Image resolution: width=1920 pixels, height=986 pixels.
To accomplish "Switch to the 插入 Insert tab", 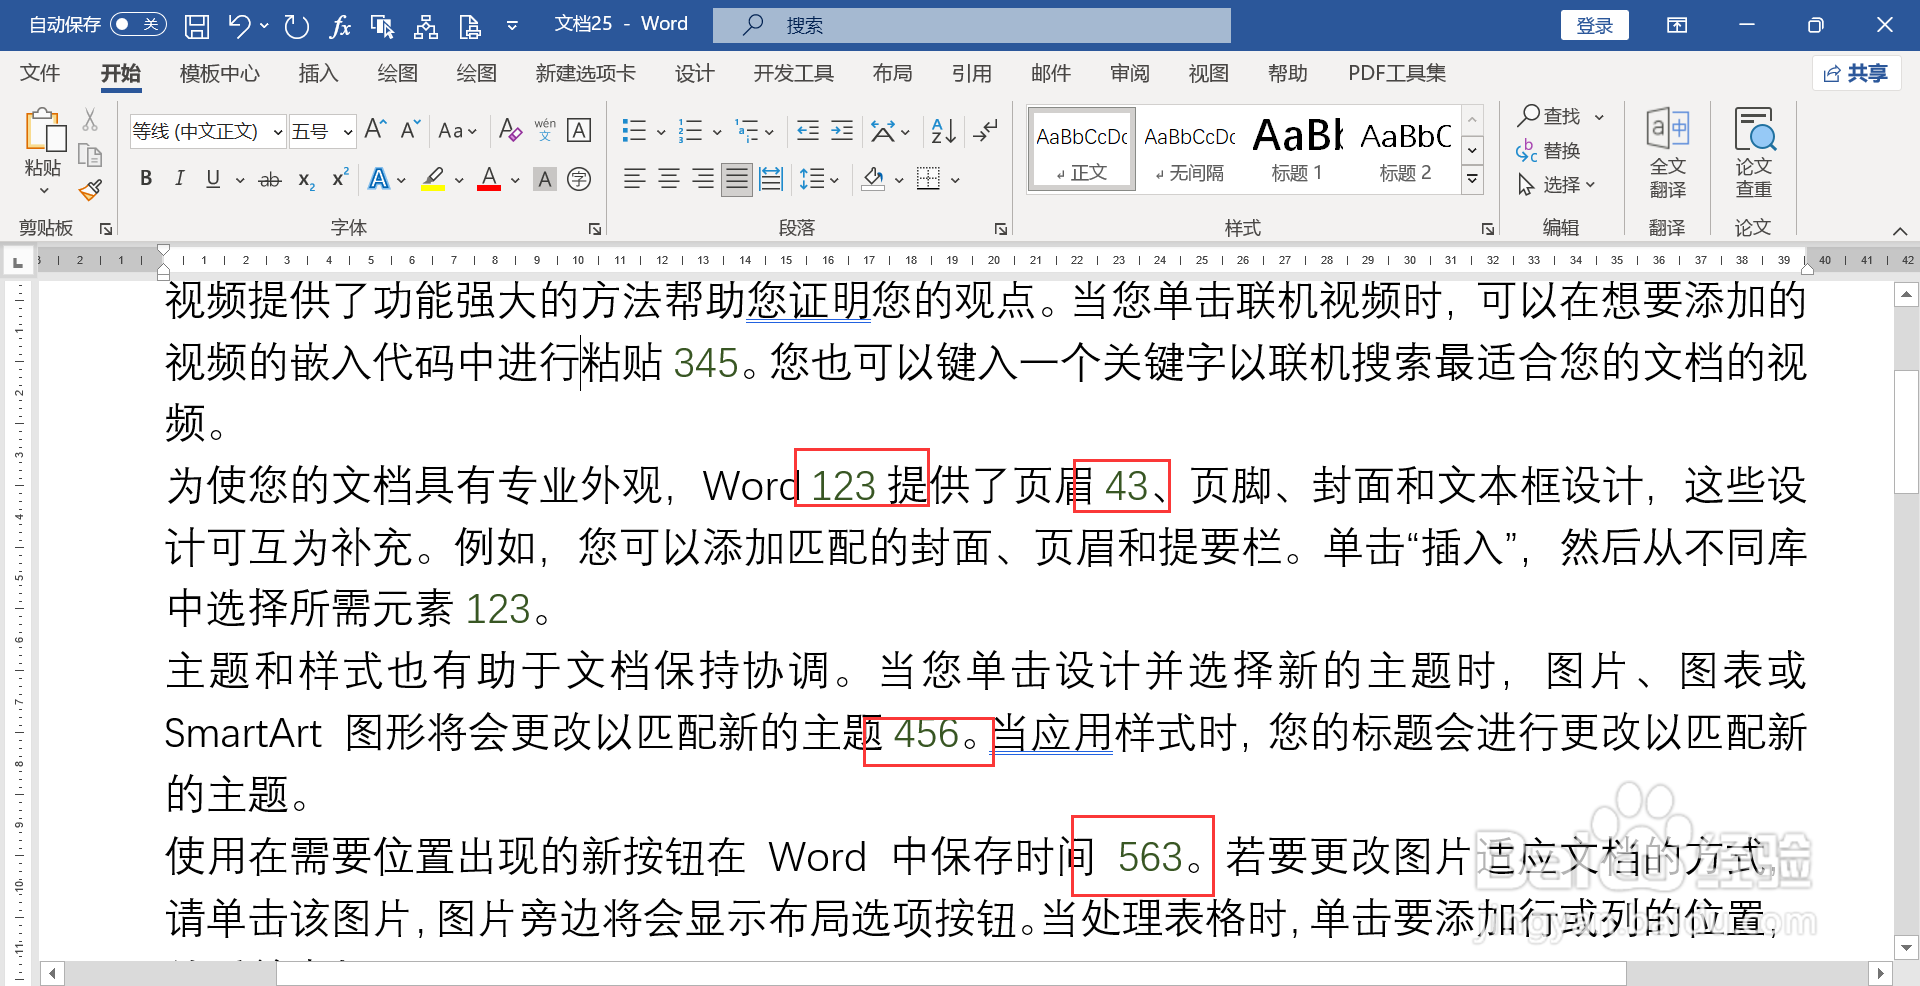I will (x=318, y=73).
